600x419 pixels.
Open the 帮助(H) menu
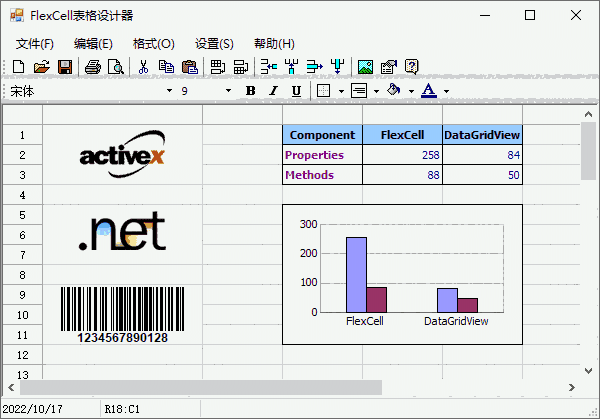tap(274, 44)
